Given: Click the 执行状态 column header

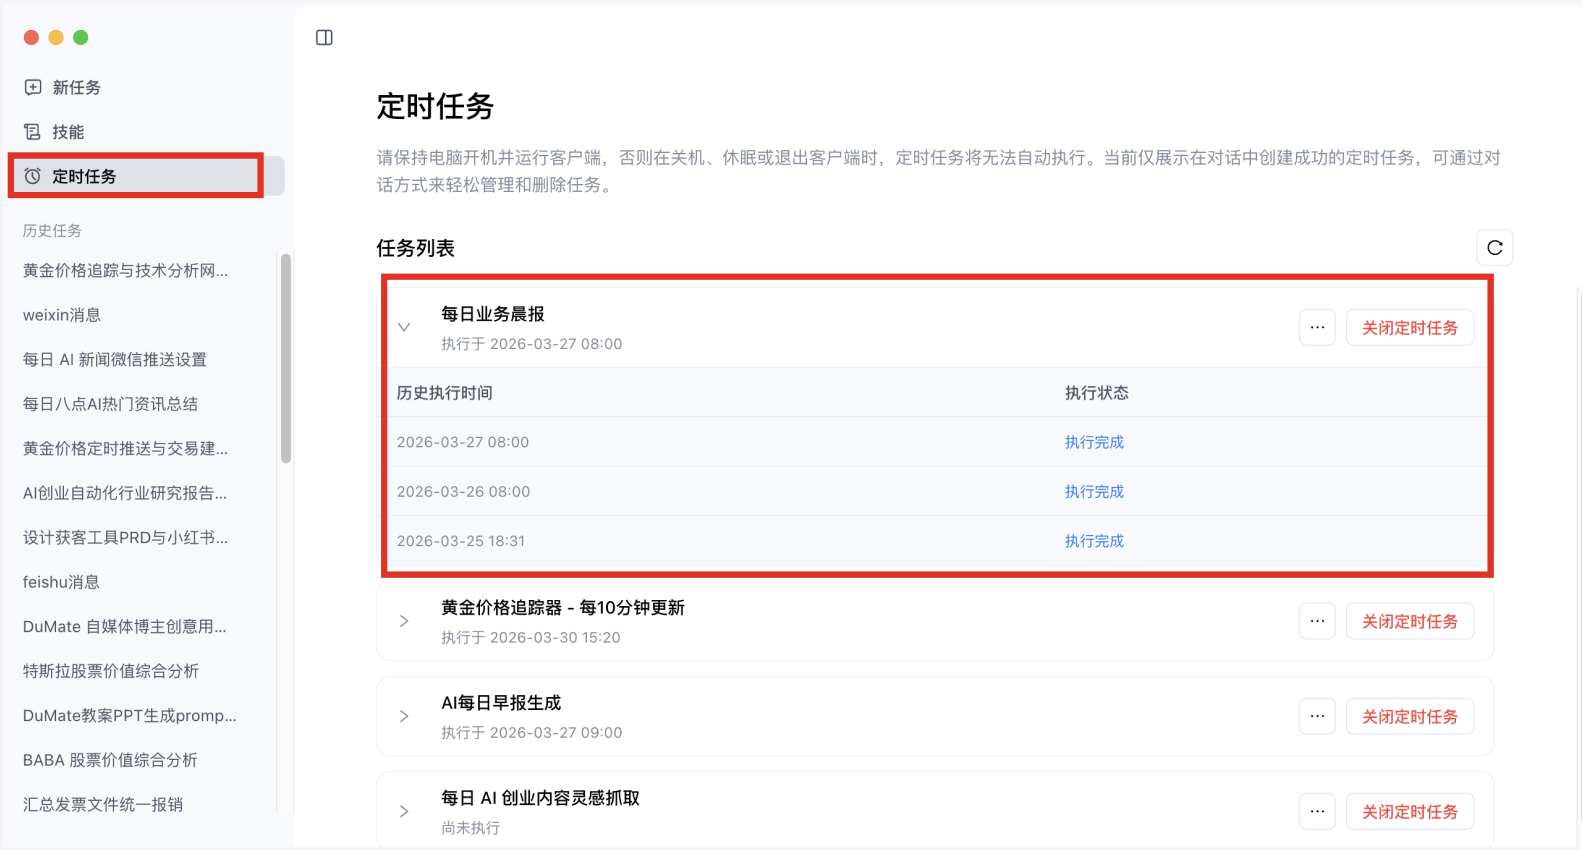Looking at the screenshot, I should 1096,393.
